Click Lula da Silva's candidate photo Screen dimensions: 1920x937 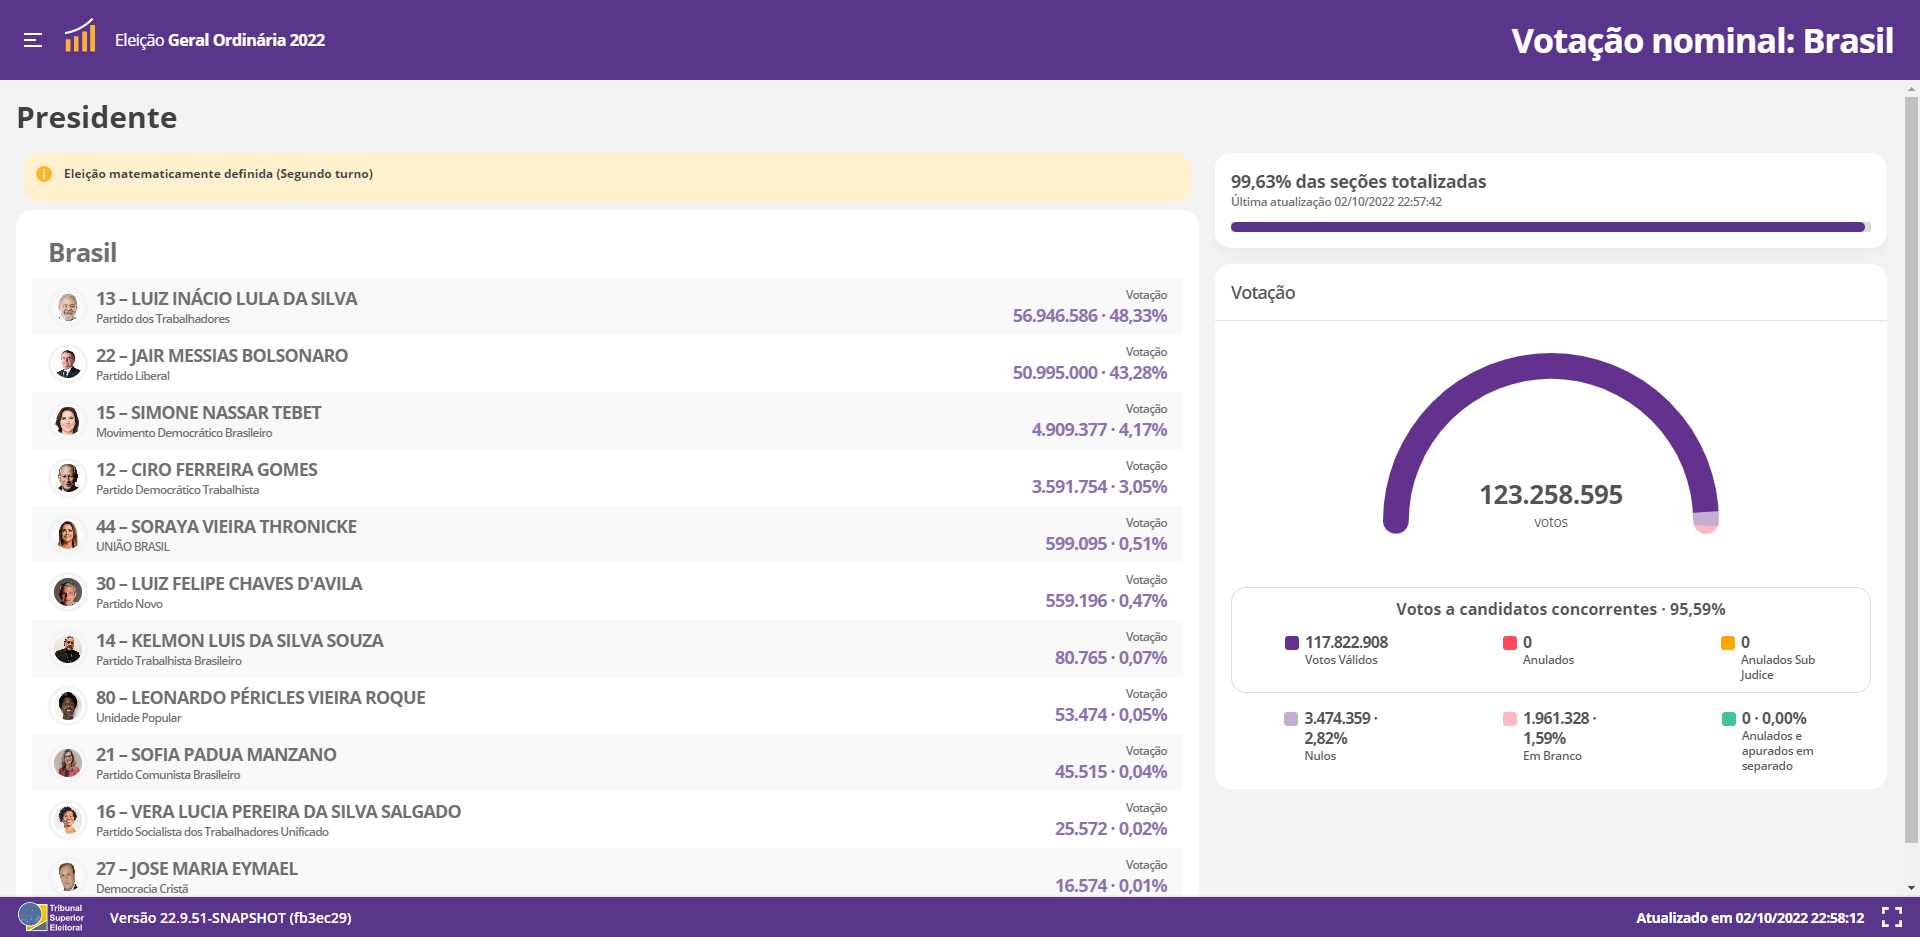[x=68, y=307]
